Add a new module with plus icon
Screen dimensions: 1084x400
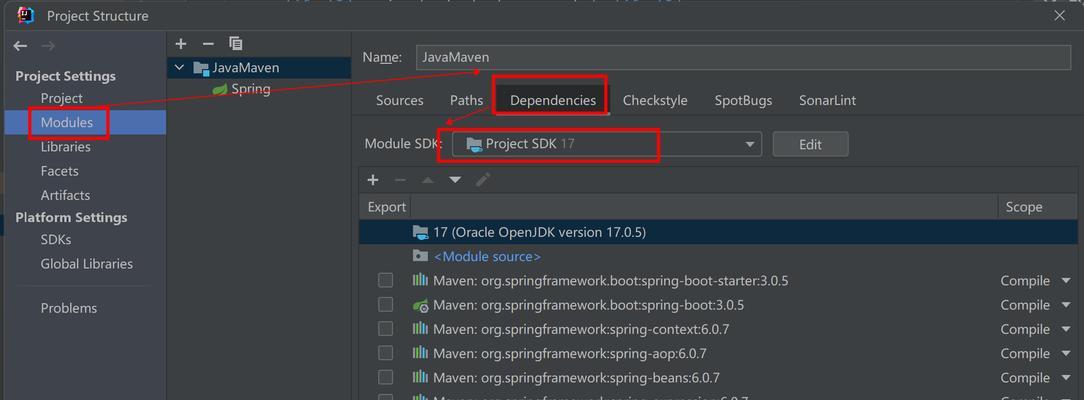click(x=181, y=44)
